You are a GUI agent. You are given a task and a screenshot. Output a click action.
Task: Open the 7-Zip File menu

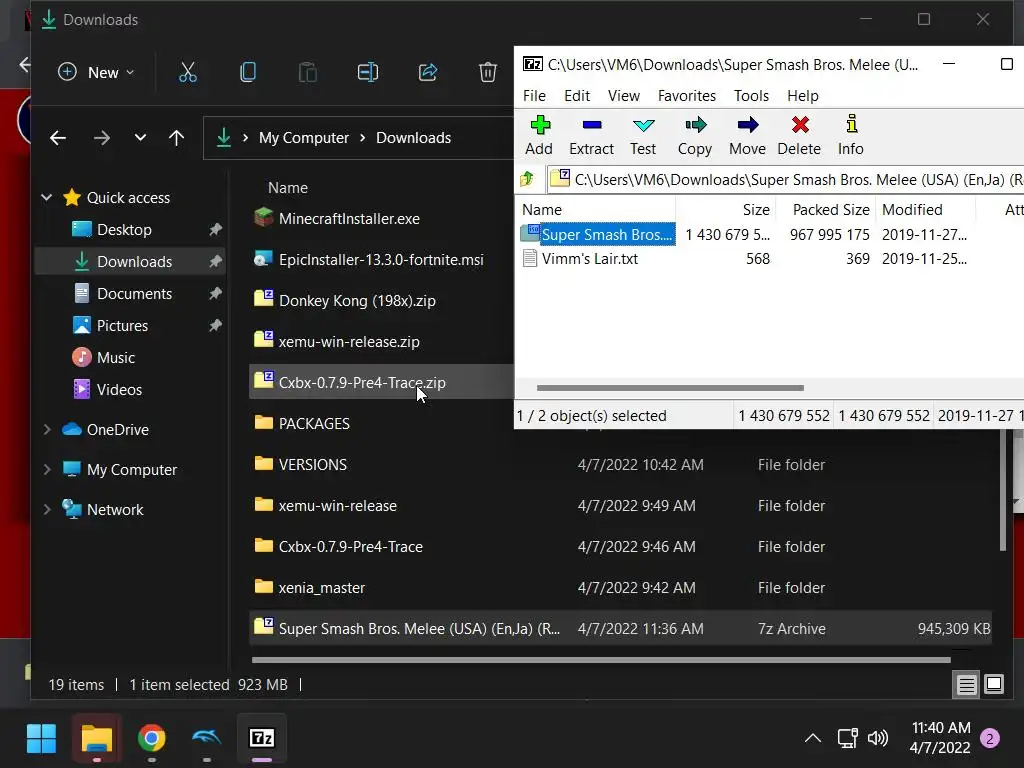[534, 95]
